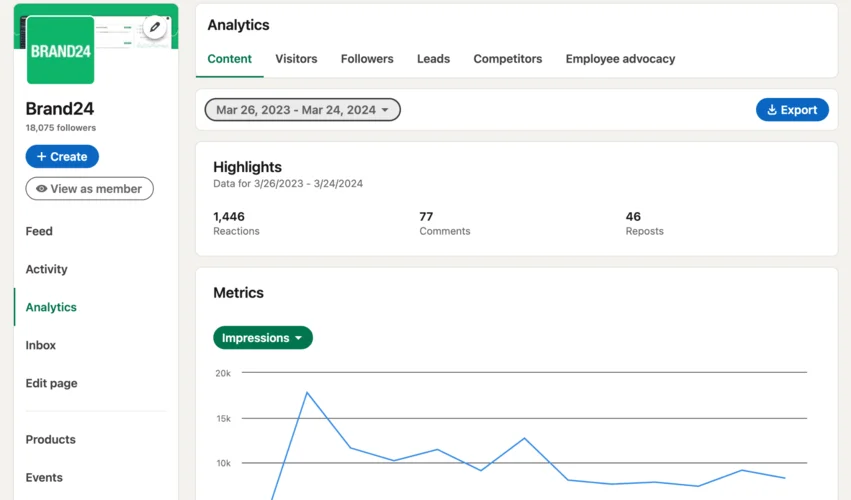The height and width of the screenshot is (500, 851).
Task: Select Analytics in the left sidebar
Action: (51, 307)
